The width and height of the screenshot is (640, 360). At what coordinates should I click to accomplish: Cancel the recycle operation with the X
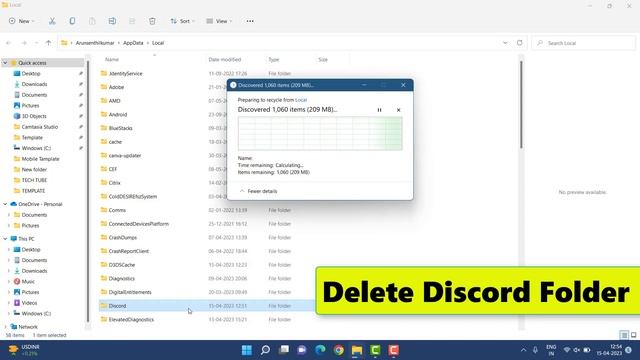(x=398, y=110)
